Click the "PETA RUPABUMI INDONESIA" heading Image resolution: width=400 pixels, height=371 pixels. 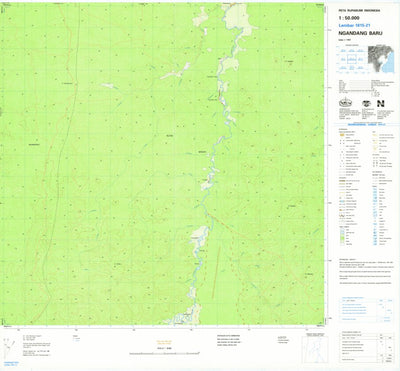(359, 11)
